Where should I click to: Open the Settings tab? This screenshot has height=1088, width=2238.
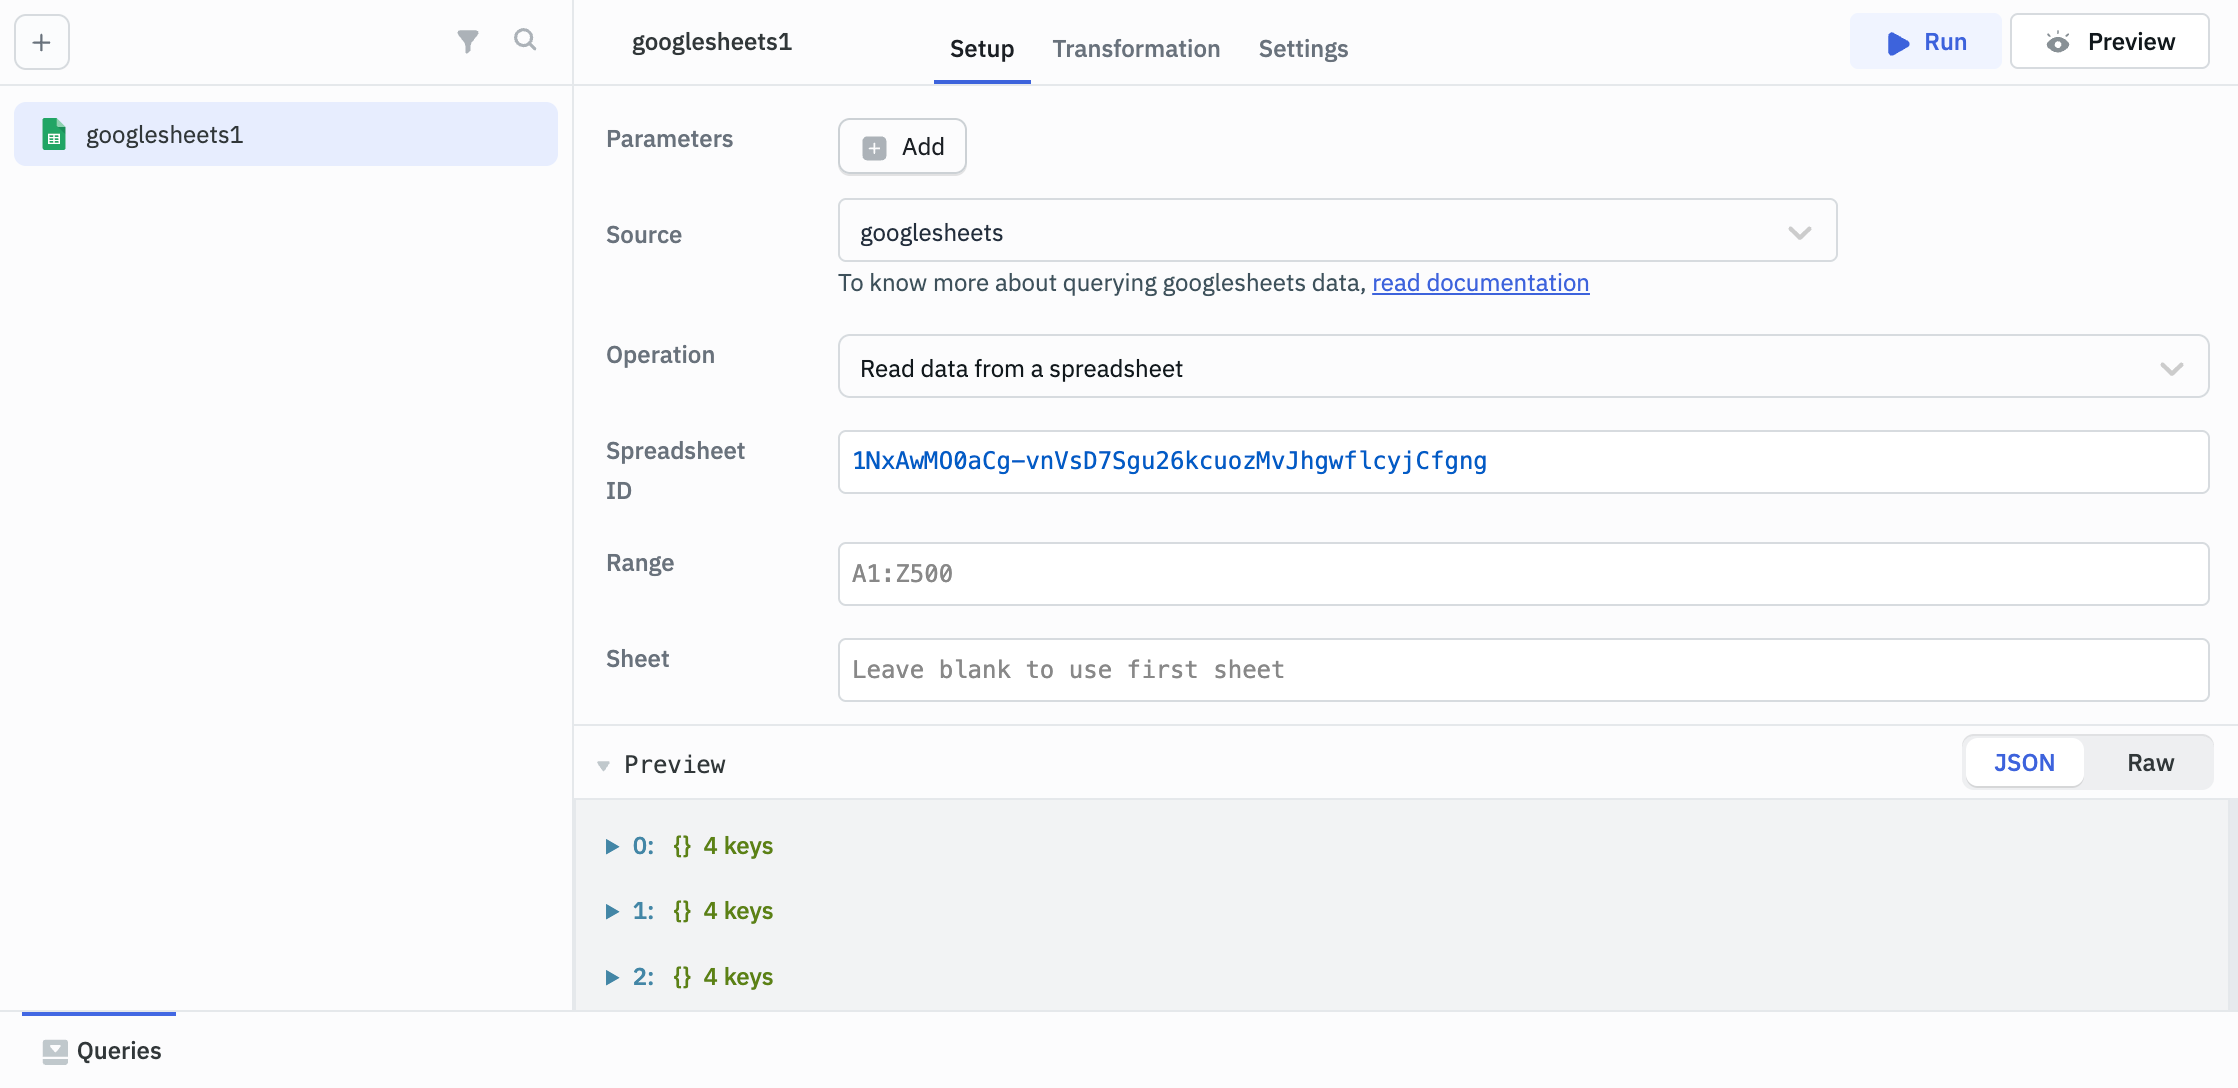(1302, 48)
